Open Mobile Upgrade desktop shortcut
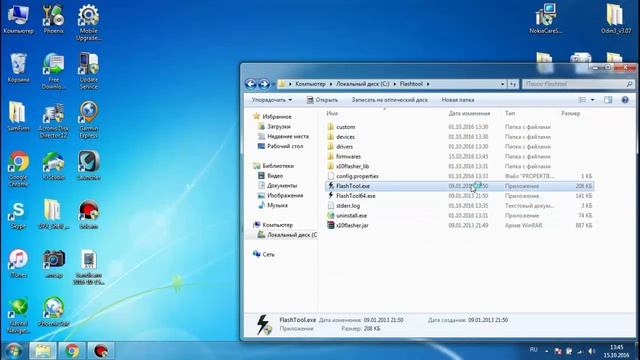Screen dimensions: 640x360 click(89, 22)
